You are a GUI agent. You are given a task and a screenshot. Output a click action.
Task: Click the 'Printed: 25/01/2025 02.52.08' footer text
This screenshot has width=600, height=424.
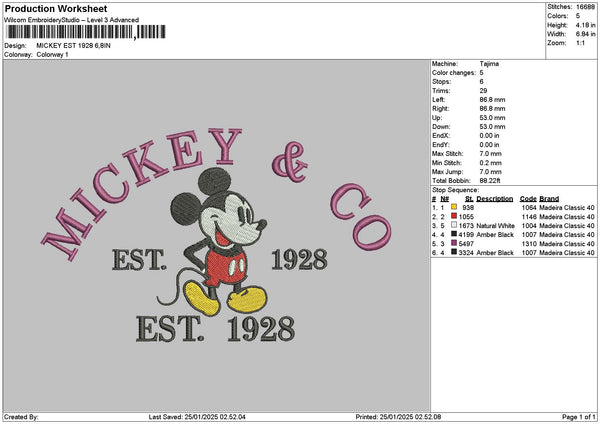pos(398,417)
